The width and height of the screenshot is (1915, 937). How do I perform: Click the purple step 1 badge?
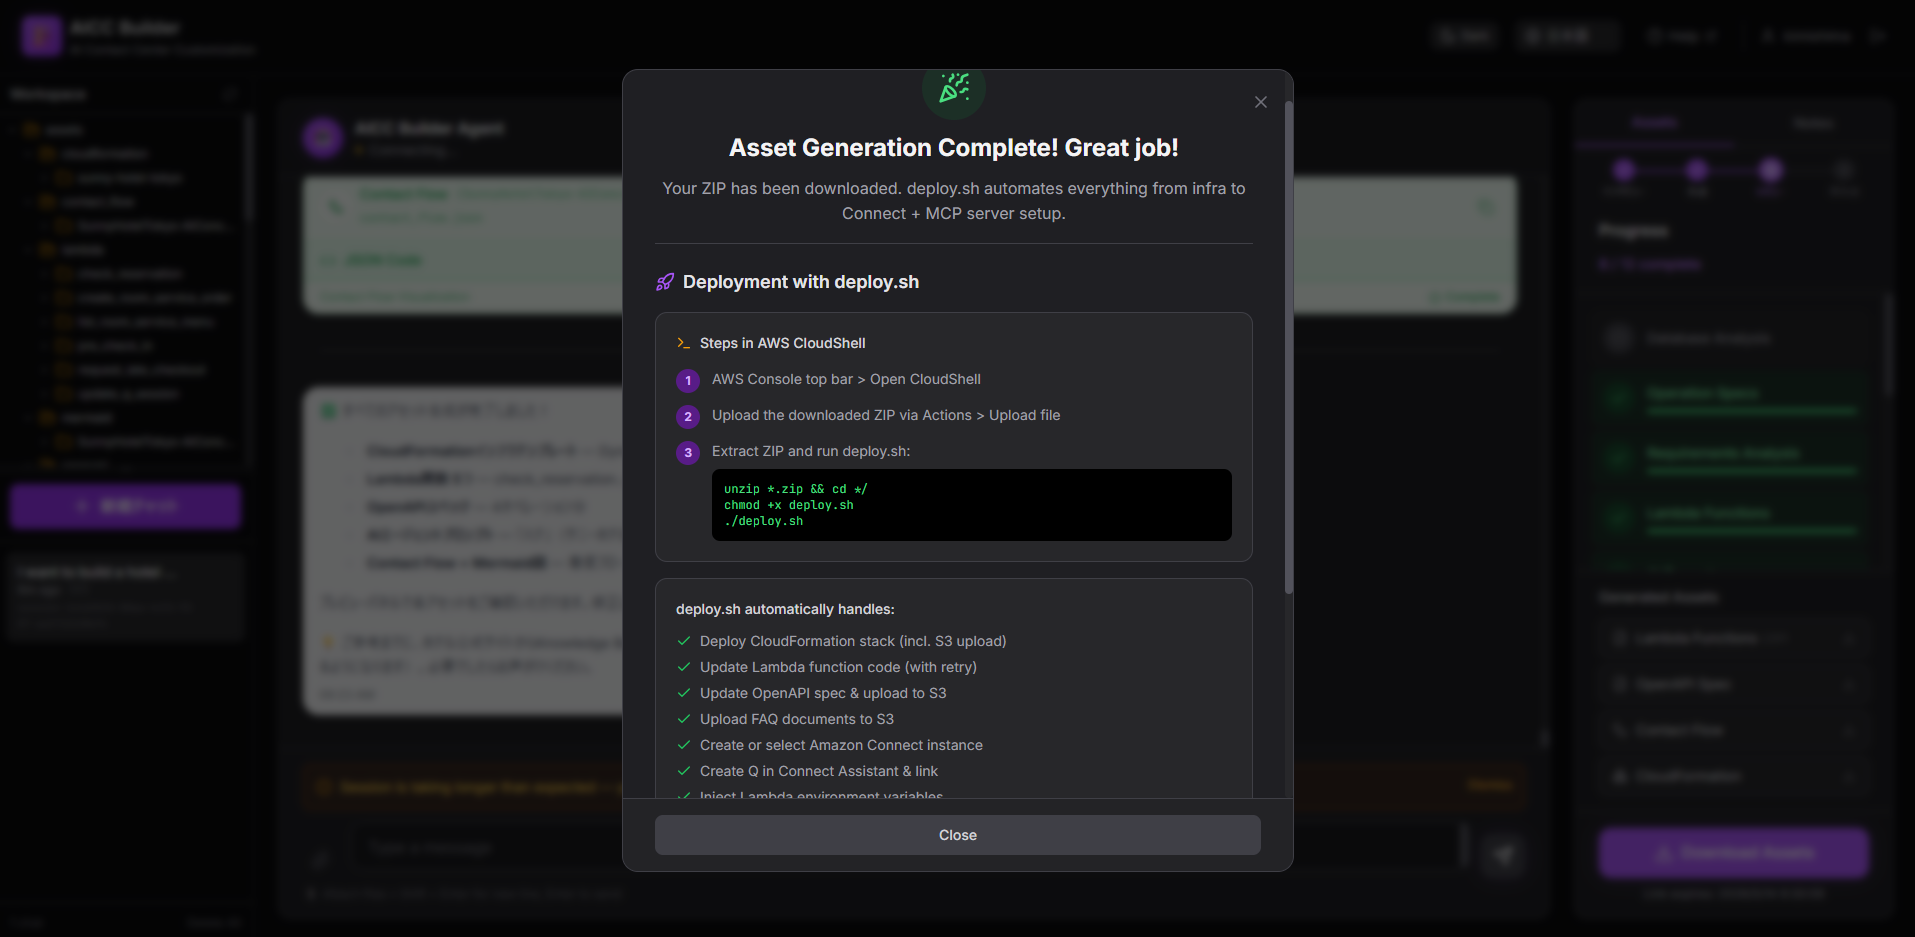click(x=688, y=380)
